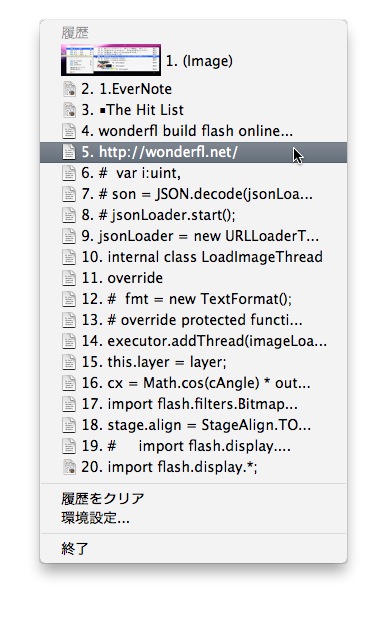Paste jsonLoader = new URLLoaderT... entry
Image resolution: width=387 pixels, height=623 pixels.
[194, 236]
